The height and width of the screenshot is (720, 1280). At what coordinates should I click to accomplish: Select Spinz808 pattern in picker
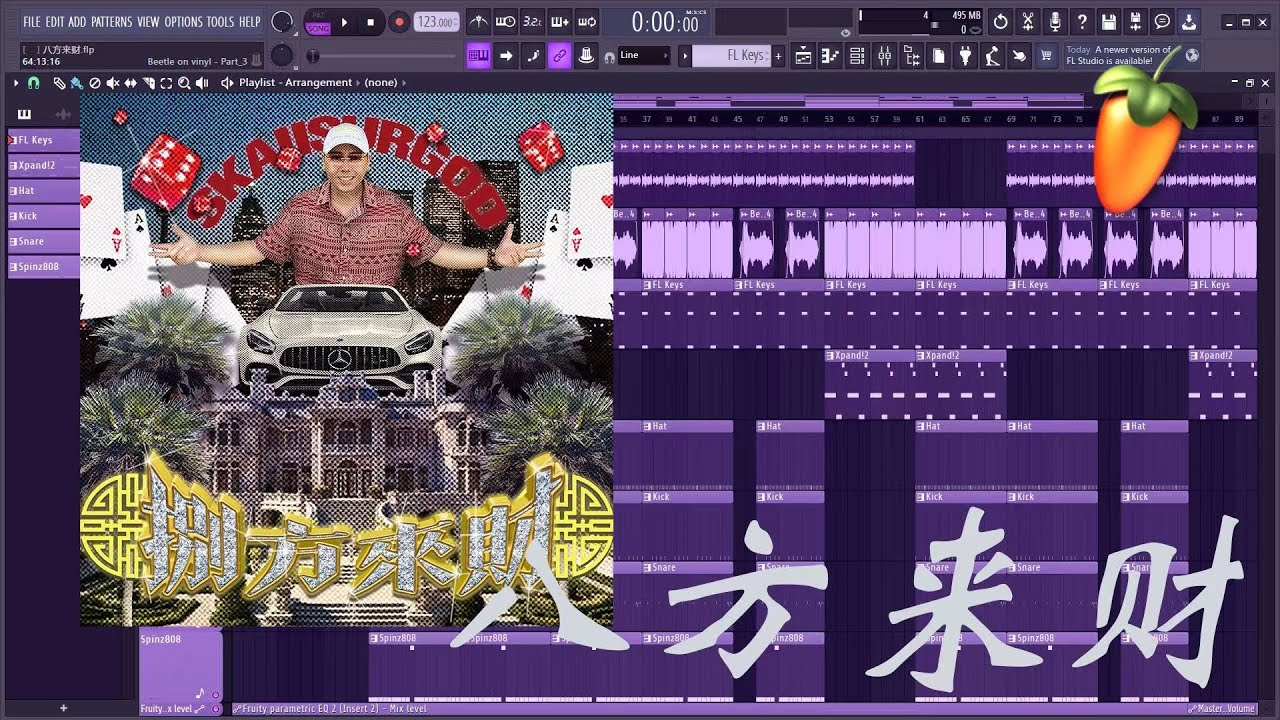pyautogui.click(x=44, y=266)
